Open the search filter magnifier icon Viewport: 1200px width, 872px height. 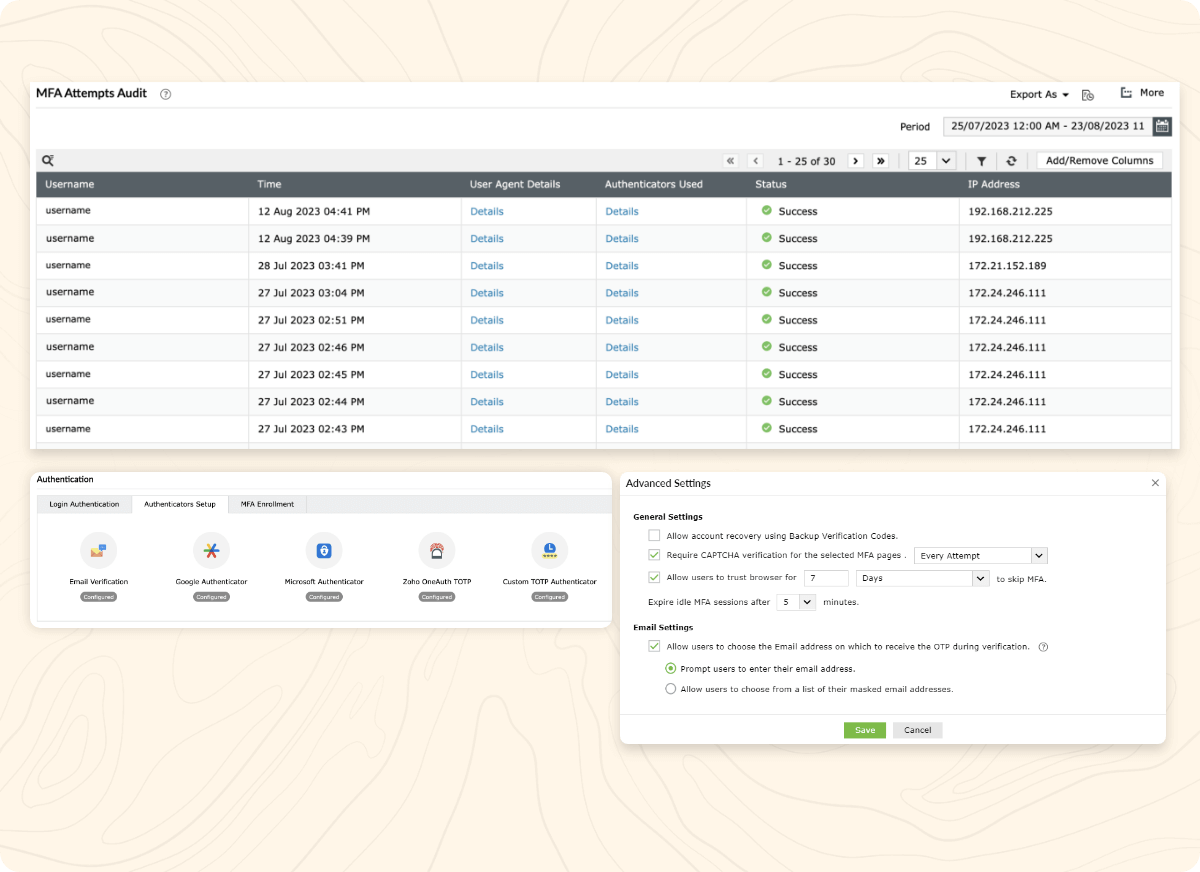(x=47, y=160)
